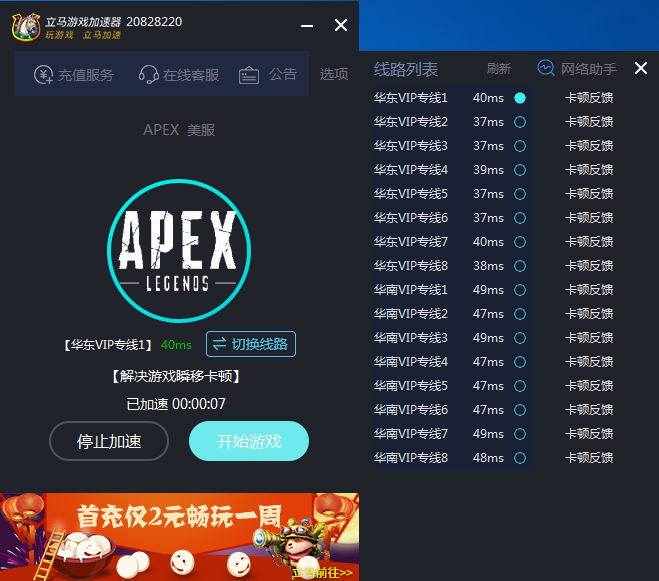Click 卡顿反馈 for 华南VIP专线7

click(589, 433)
